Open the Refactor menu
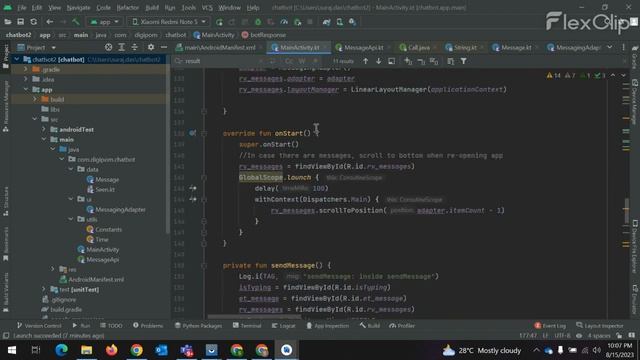The width and height of the screenshot is (640, 360). pos(127,7)
